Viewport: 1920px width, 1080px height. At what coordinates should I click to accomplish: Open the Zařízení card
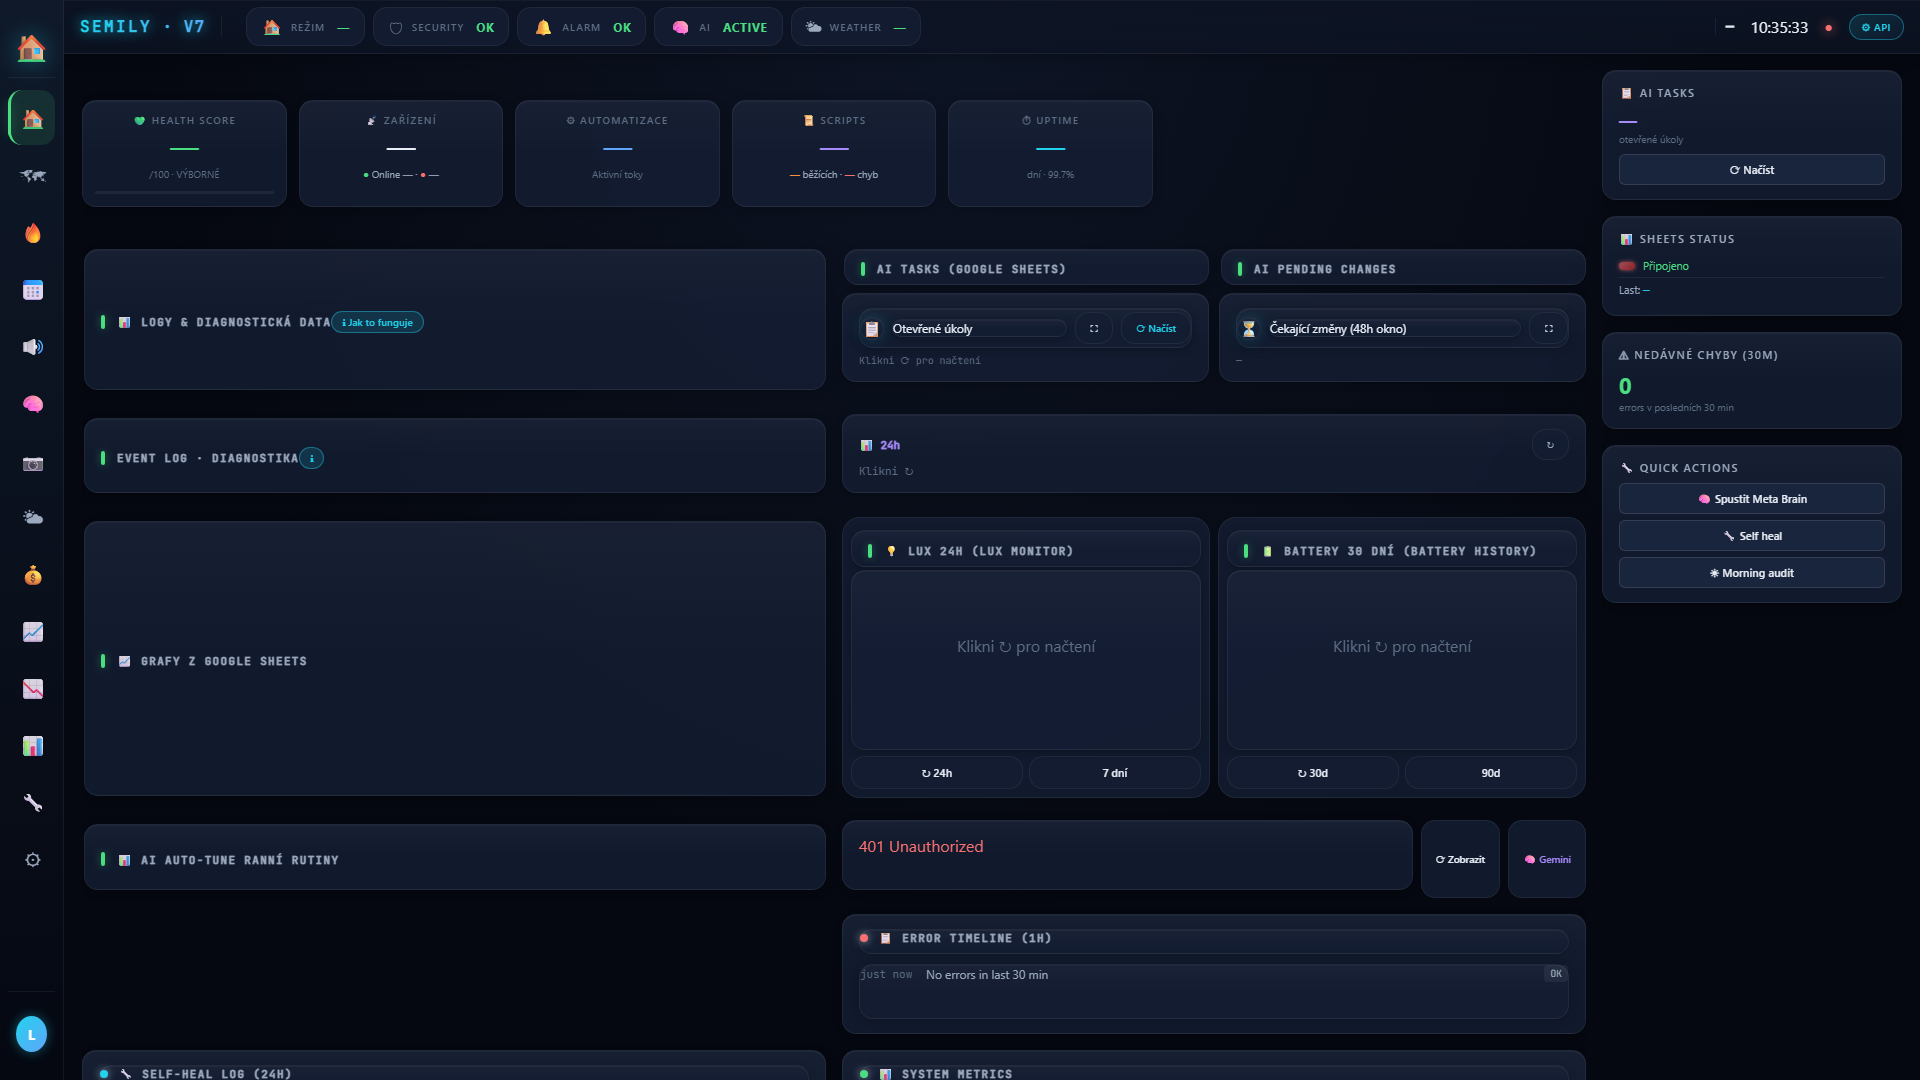(x=401, y=153)
